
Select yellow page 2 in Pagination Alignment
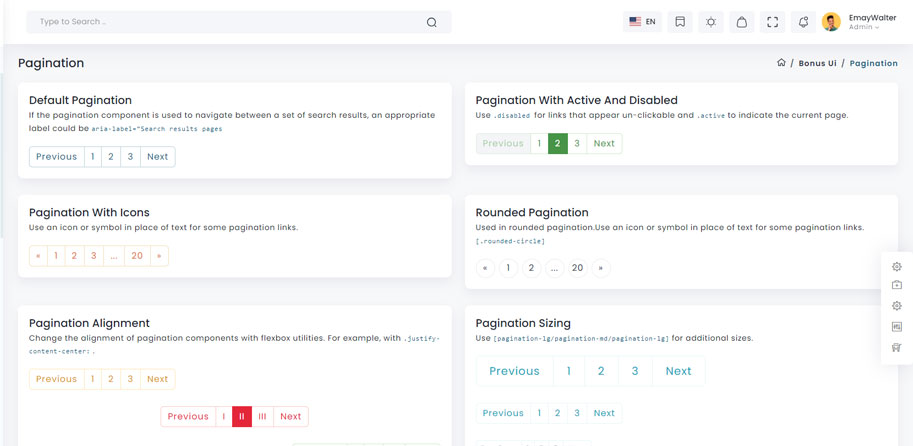point(111,379)
